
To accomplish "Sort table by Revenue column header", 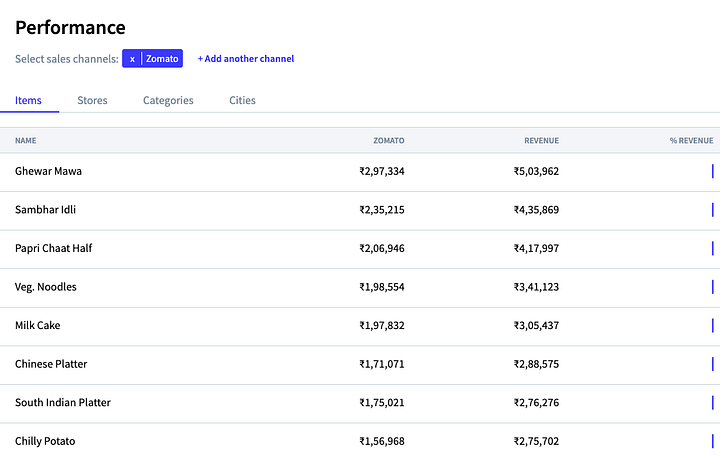I will click(x=541, y=141).
